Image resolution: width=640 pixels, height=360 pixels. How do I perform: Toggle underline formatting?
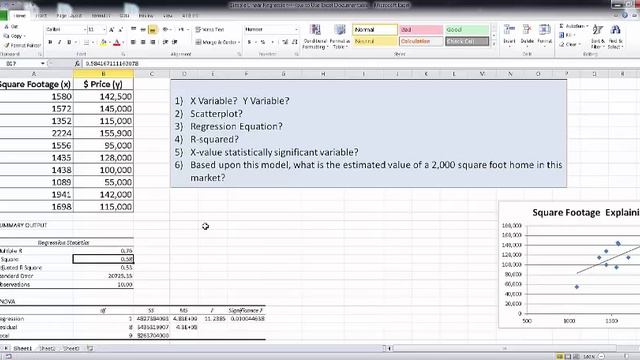[69, 42]
